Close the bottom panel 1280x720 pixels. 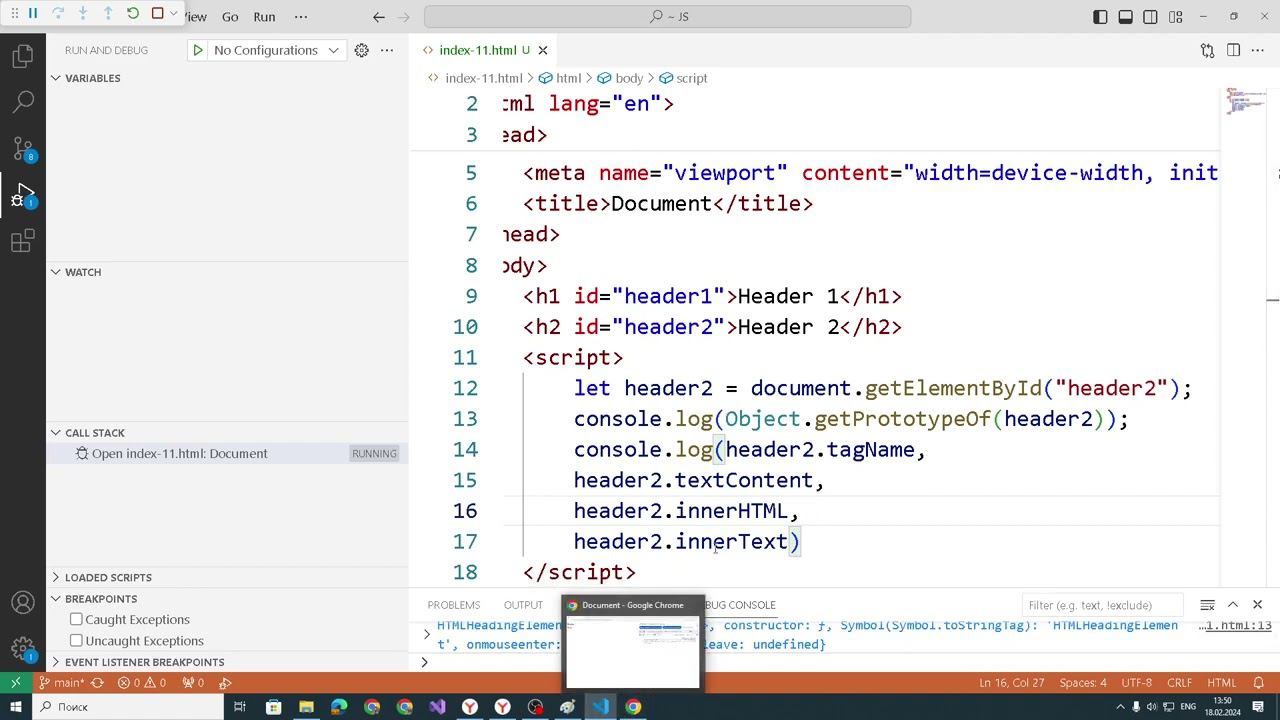[x=1258, y=605]
